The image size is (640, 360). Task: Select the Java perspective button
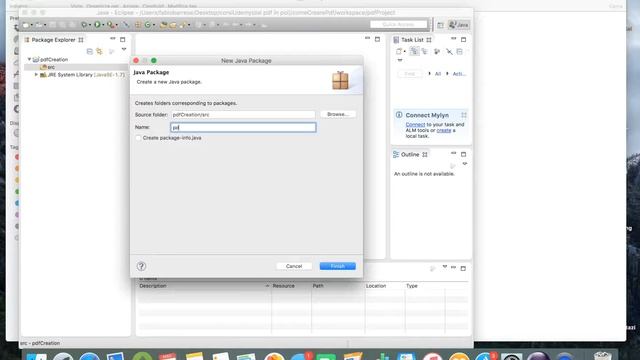coord(459,25)
